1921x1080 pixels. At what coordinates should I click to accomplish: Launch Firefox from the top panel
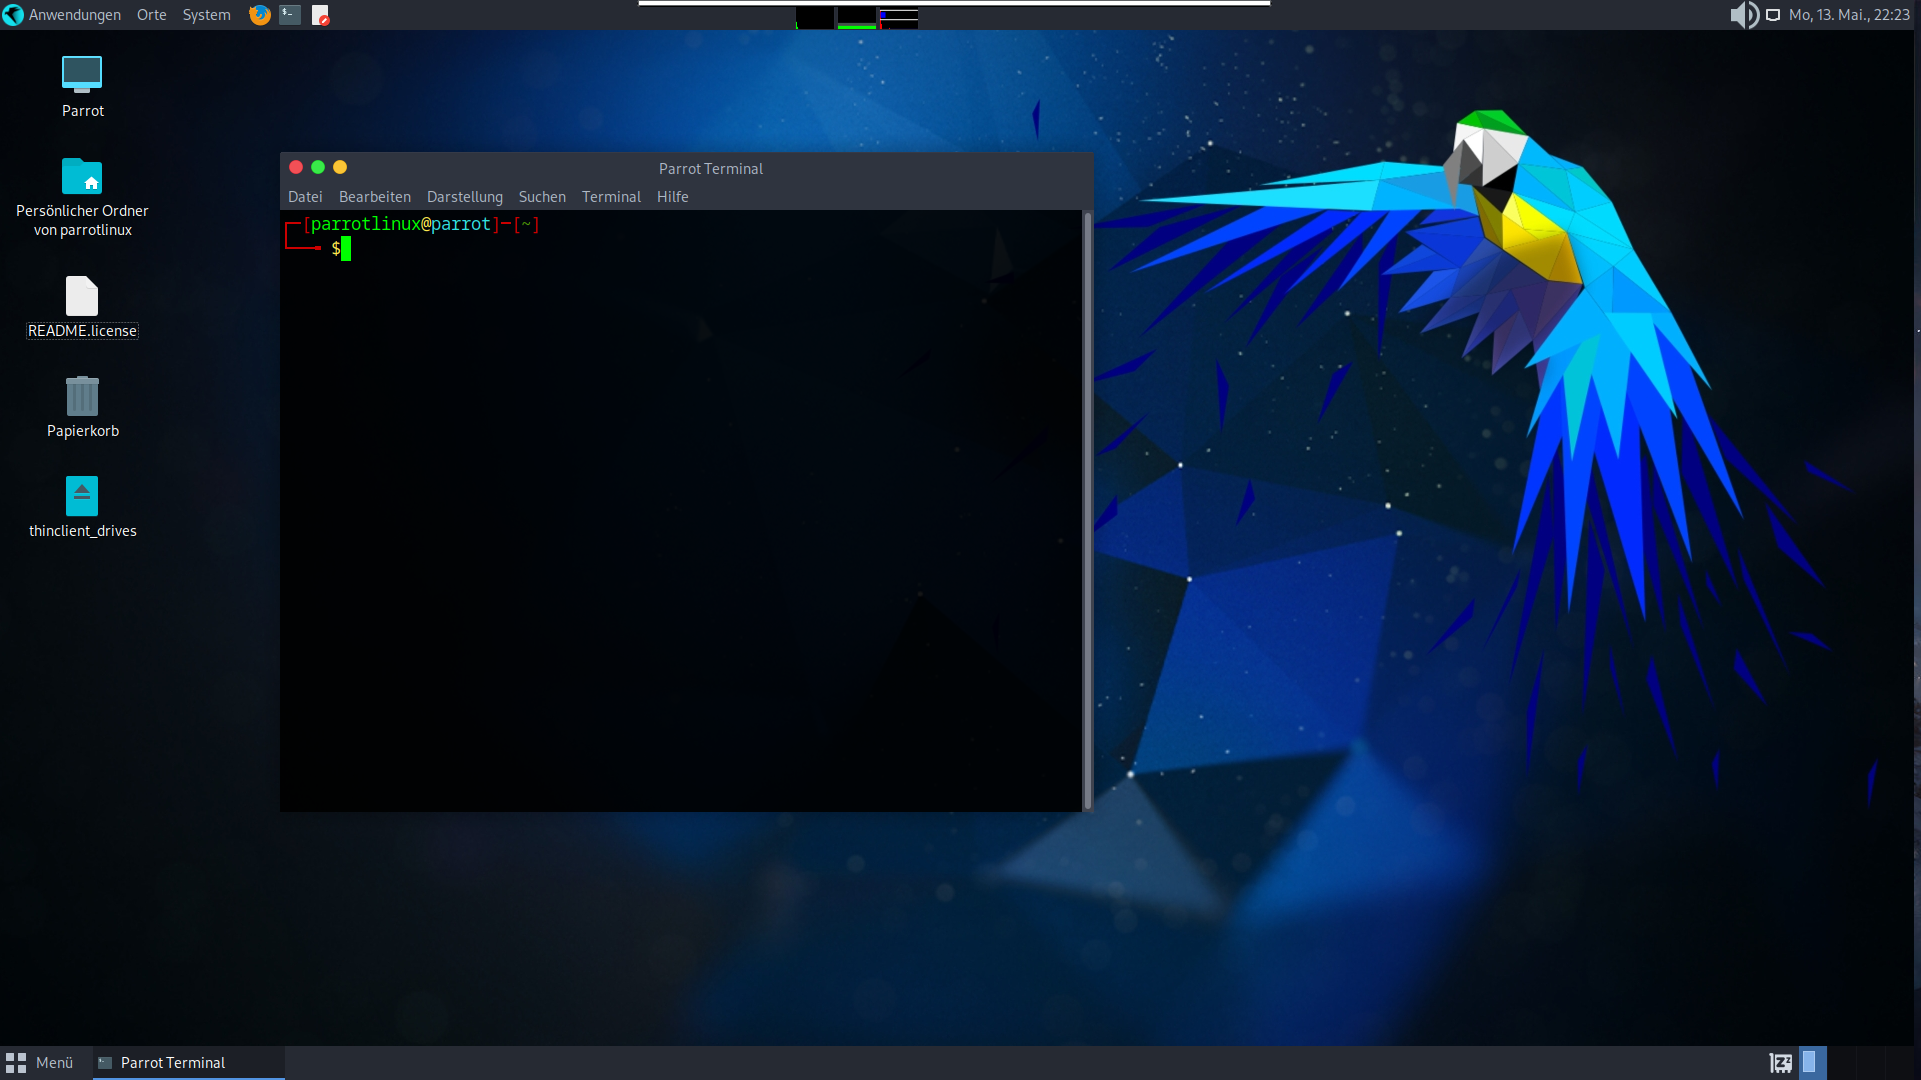[260, 15]
